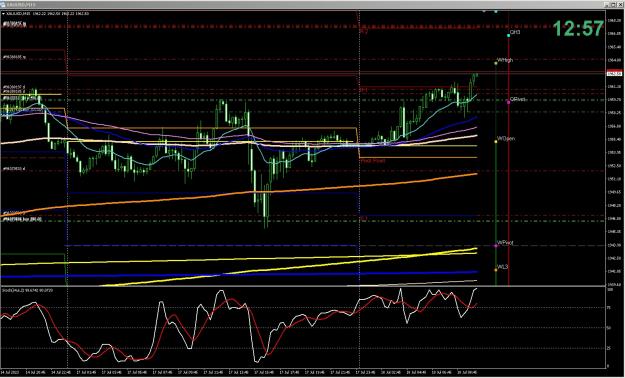Maximize the chart window

[x=614, y=4]
